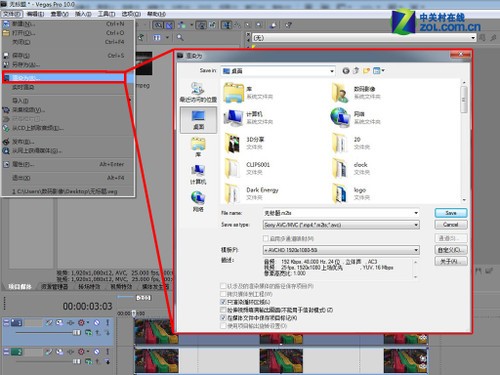Switch to the 资源管理器 (Explorer) tab
Screen dimensions: 500x375
point(54,286)
